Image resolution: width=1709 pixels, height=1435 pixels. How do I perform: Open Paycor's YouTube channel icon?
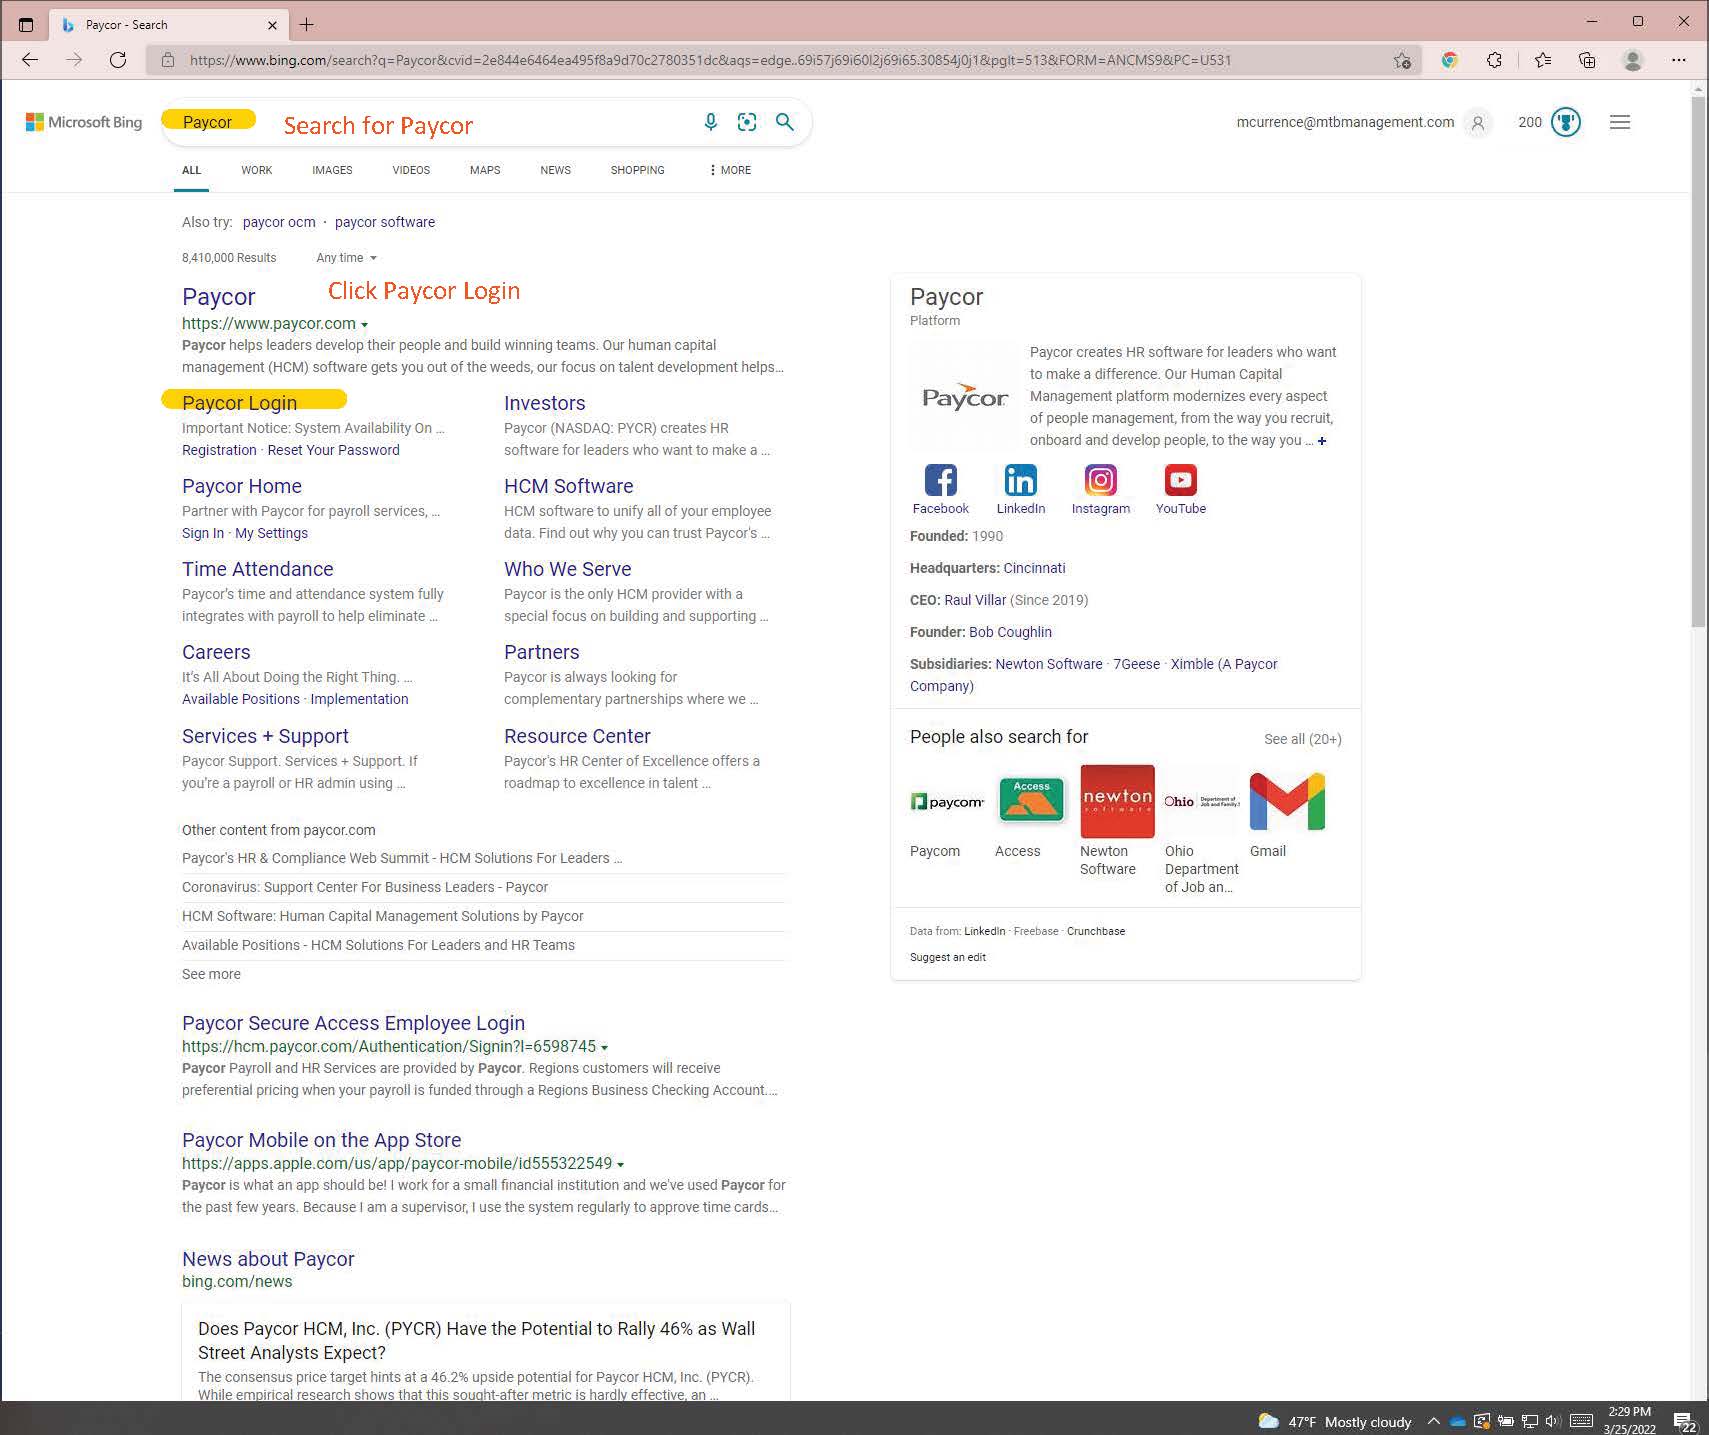1180,480
